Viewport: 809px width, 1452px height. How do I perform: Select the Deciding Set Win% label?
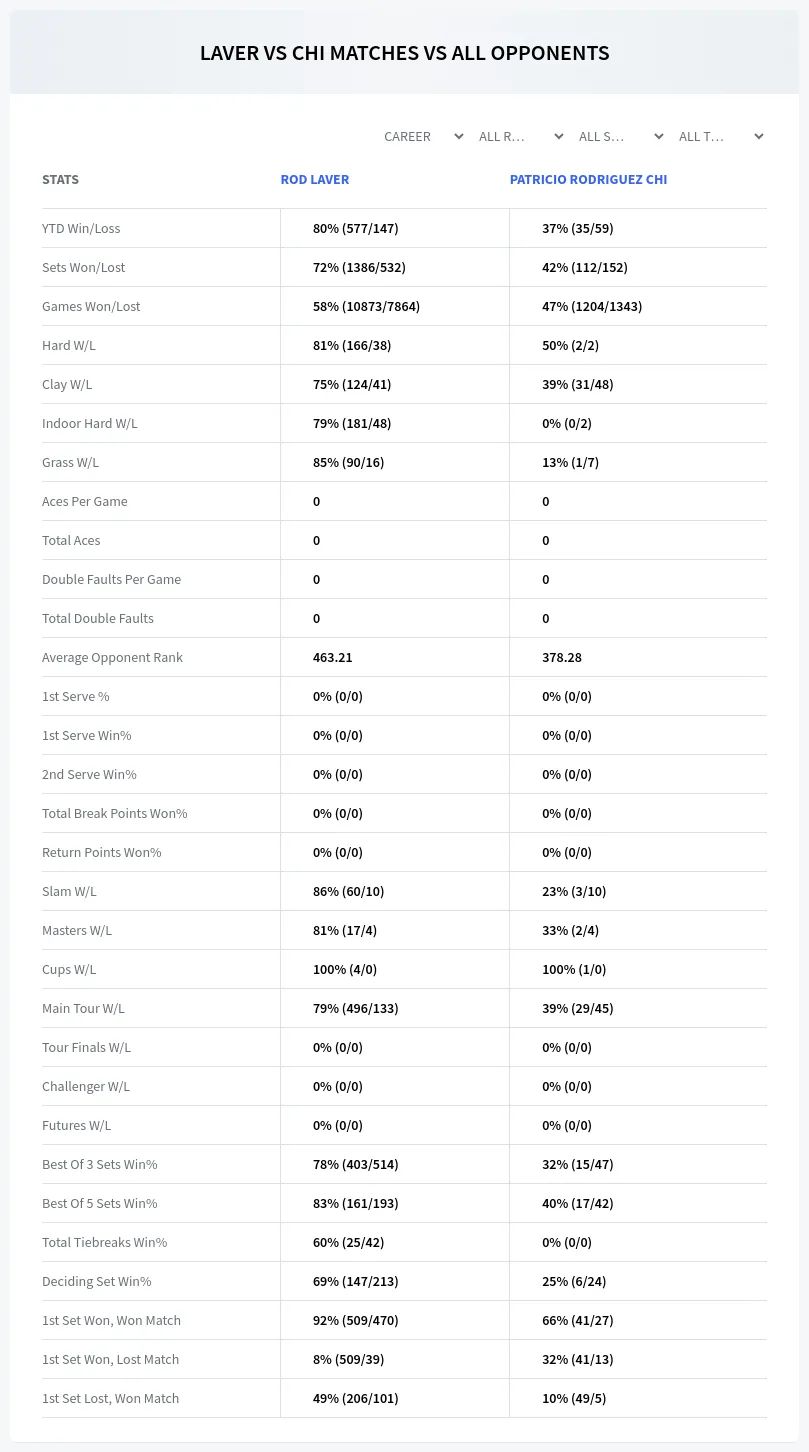pyautogui.click(x=96, y=1281)
